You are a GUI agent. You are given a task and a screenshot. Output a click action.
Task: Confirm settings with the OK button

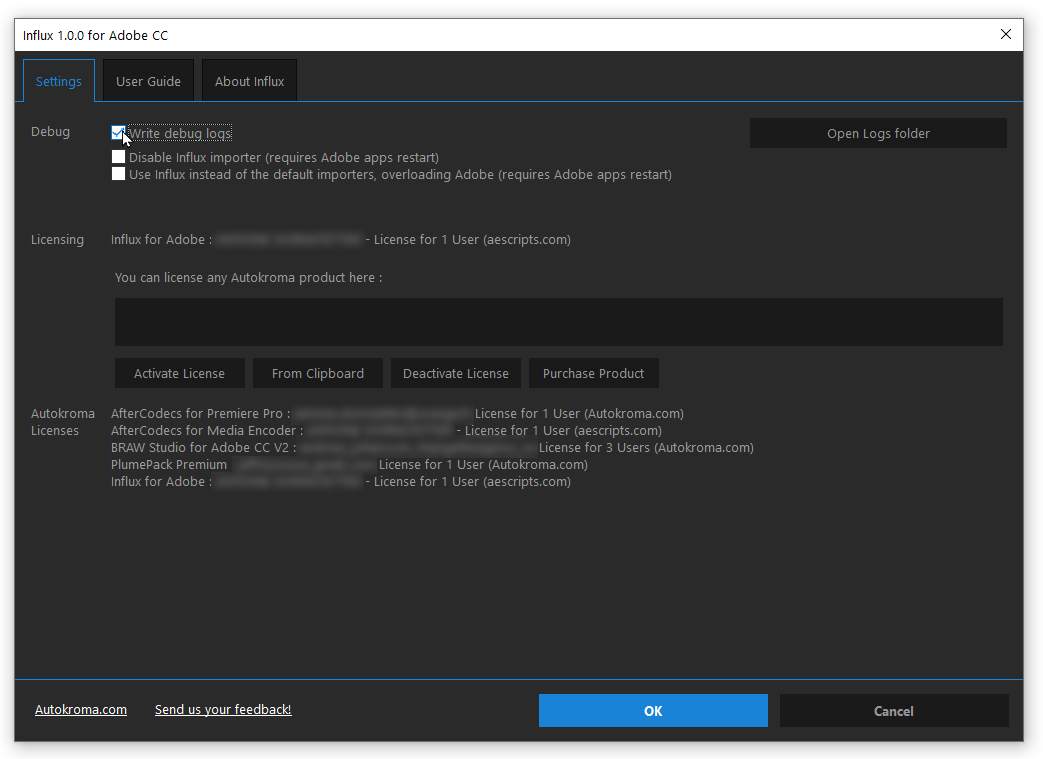[x=653, y=710]
